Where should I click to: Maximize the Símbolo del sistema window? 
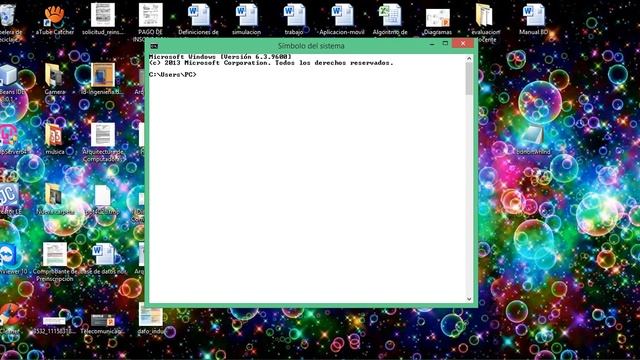tap(445, 44)
